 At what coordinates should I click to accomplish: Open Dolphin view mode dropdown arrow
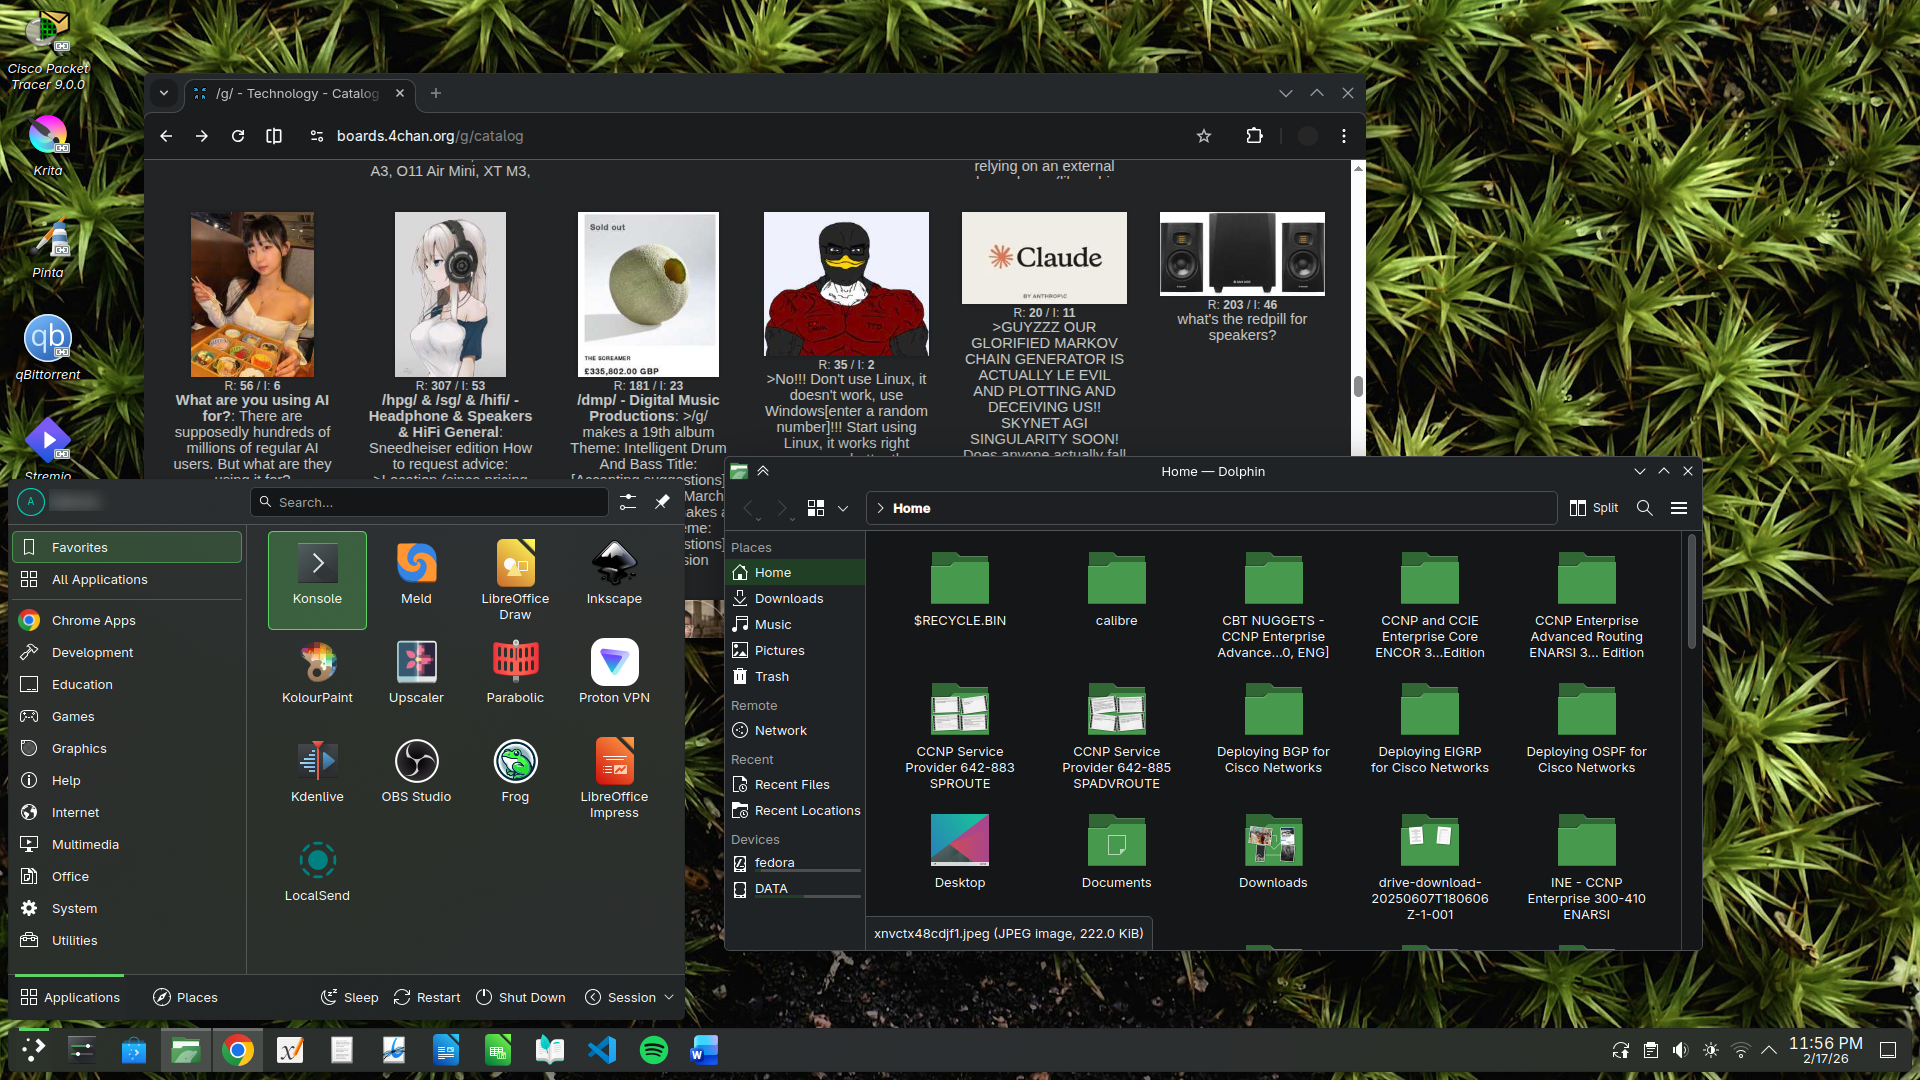pos(843,508)
